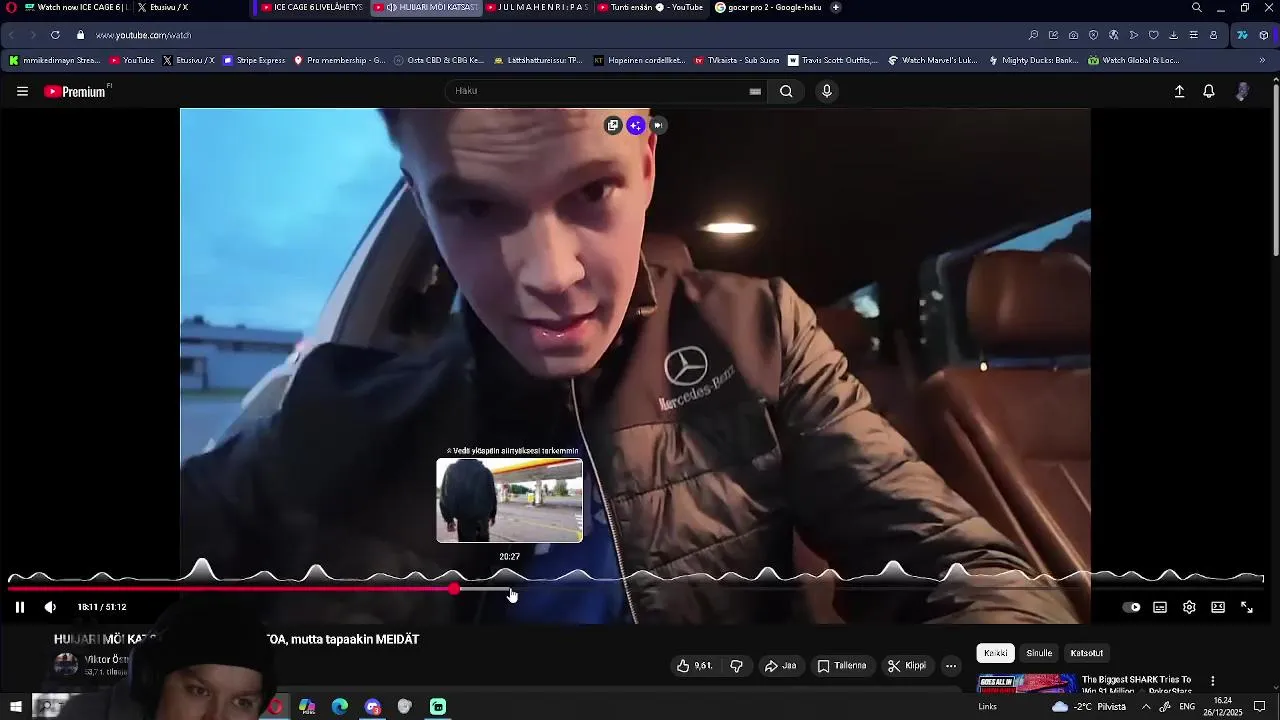
Task: Toggle subtitles in the video player
Action: click(x=1160, y=607)
